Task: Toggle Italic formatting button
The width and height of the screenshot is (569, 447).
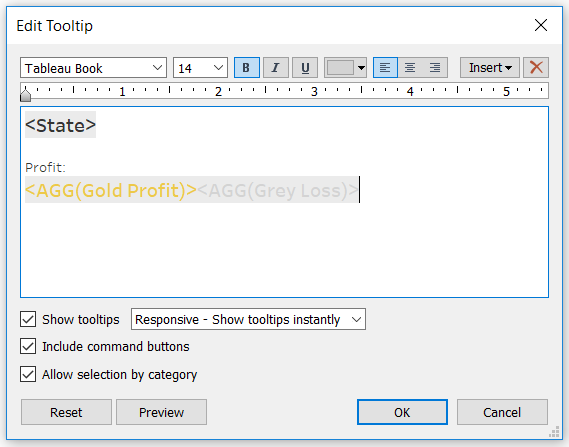Action: [276, 67]
